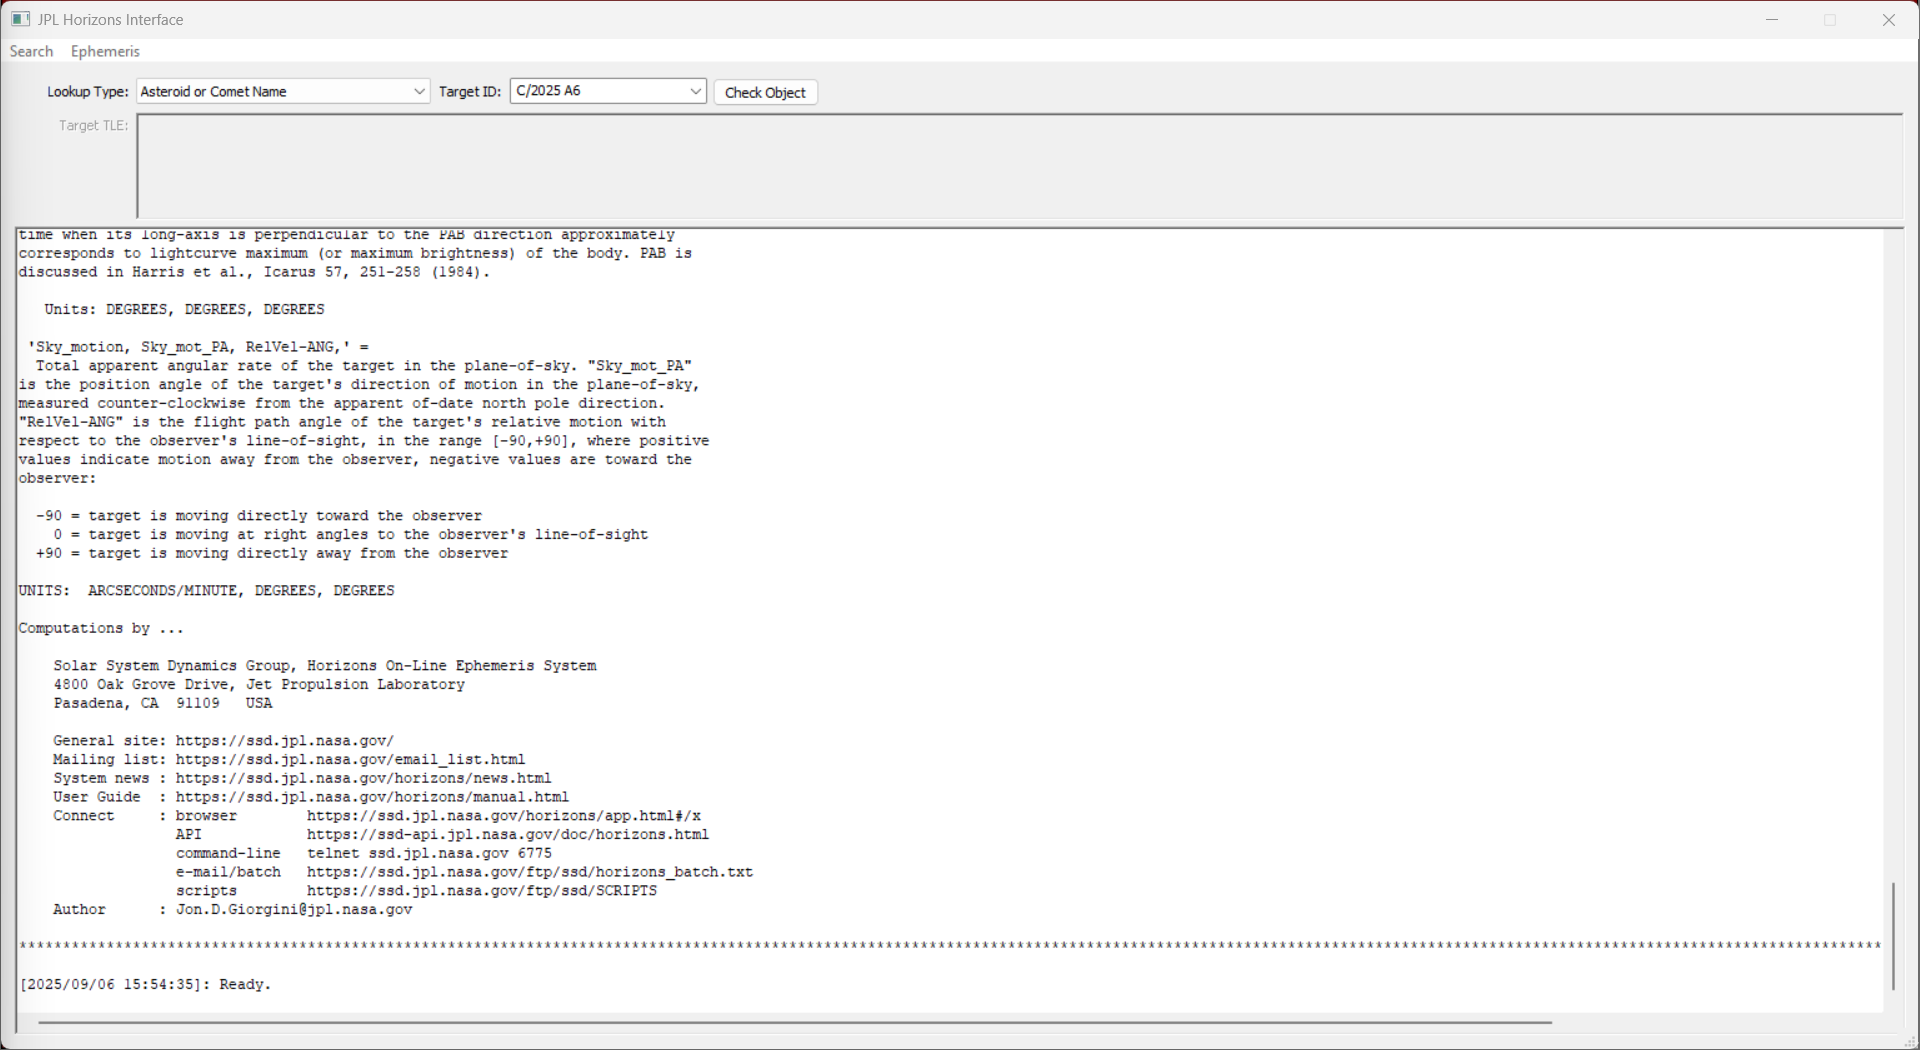The image size is (1920, 1050).
Task: Click the horizons/news.html System news URL
Action: point(363,778)
